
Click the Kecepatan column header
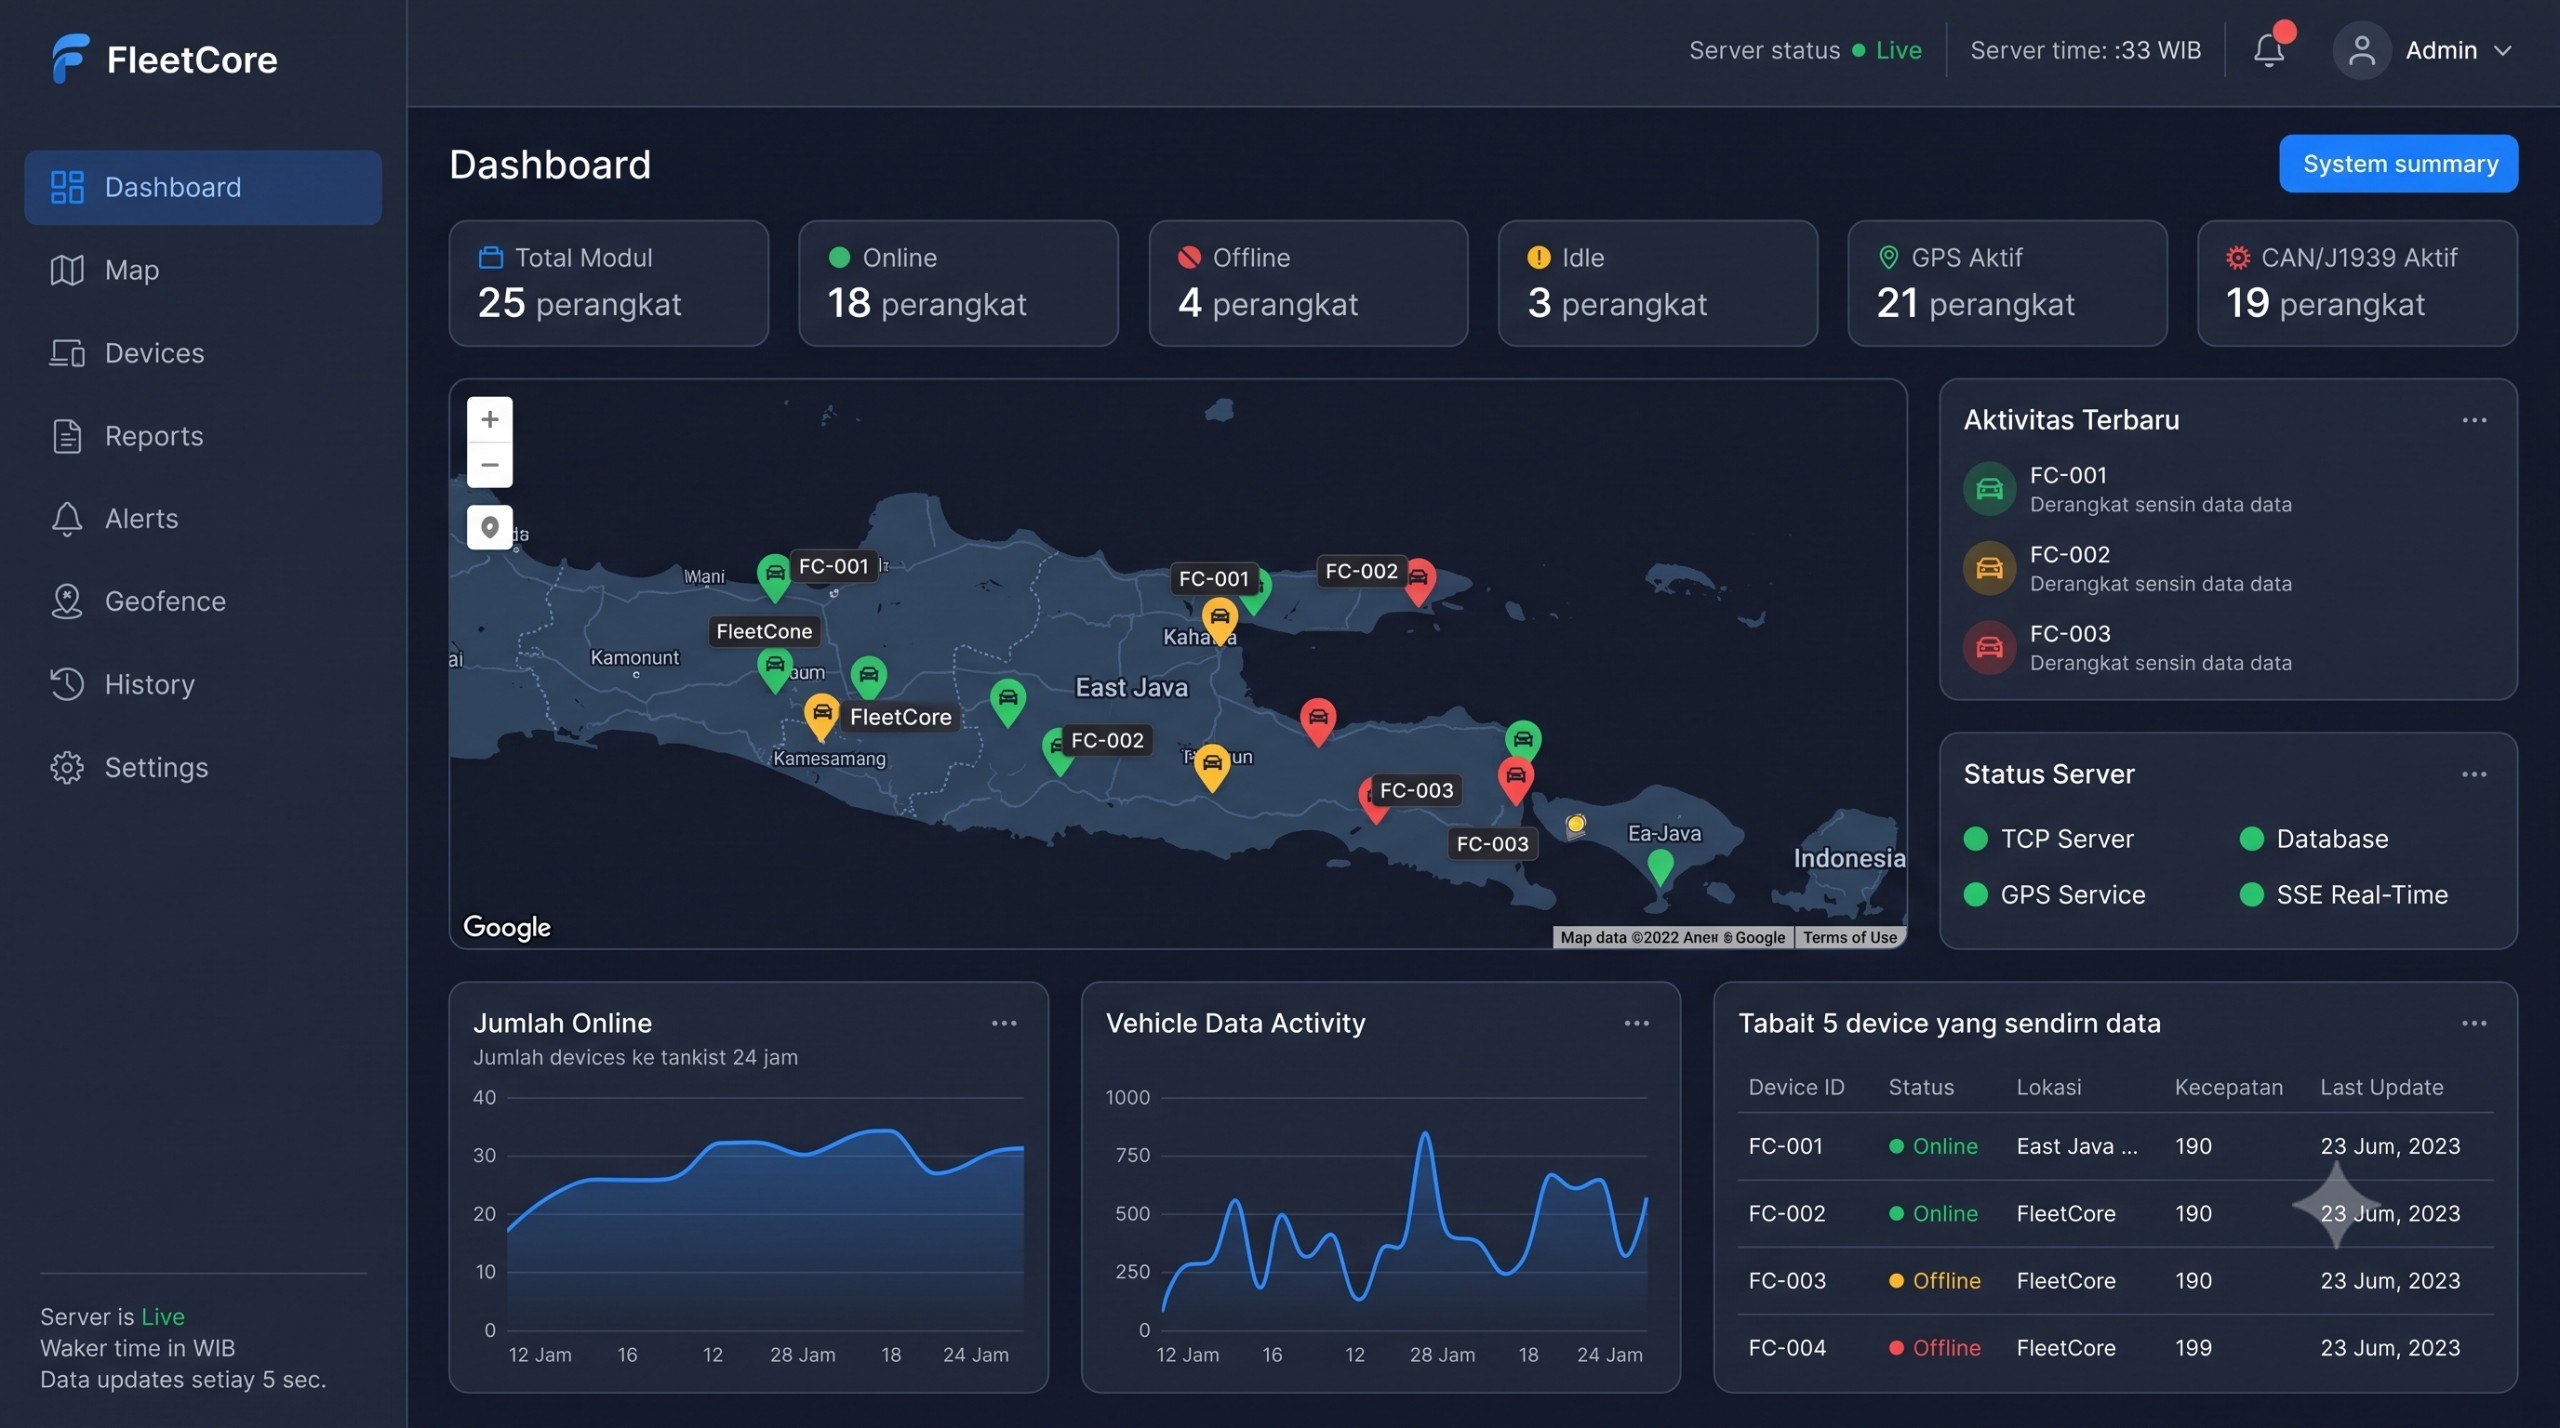click(x=2228, y=1087)
